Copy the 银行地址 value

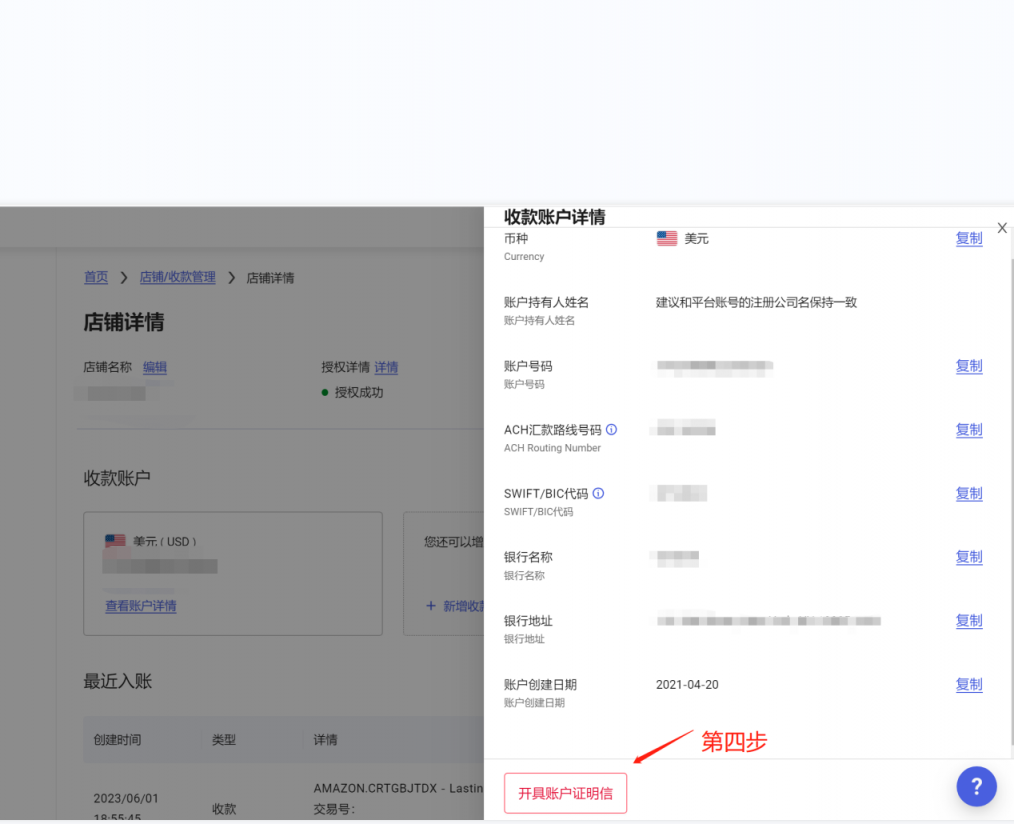pos(968,621)
